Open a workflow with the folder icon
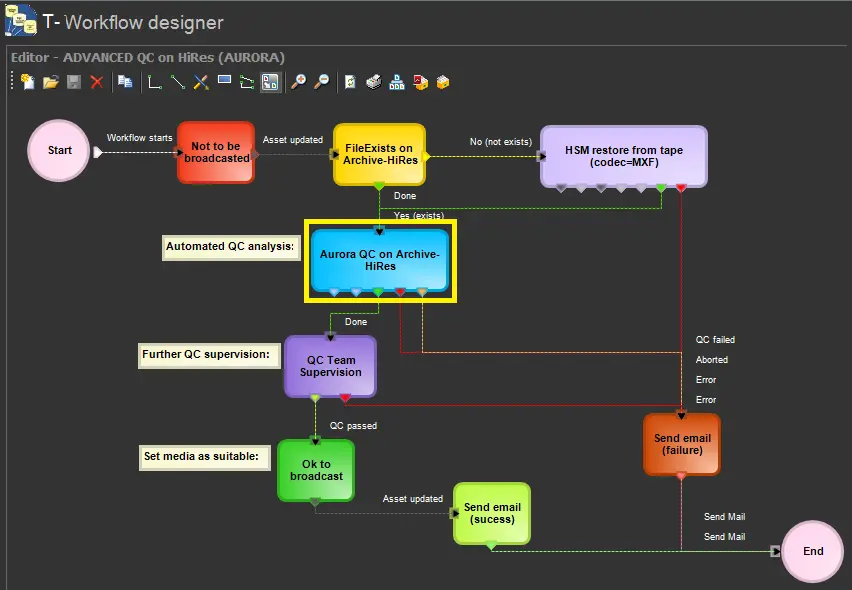The width and height of the screenshot is (852, 590). [50, 82]
